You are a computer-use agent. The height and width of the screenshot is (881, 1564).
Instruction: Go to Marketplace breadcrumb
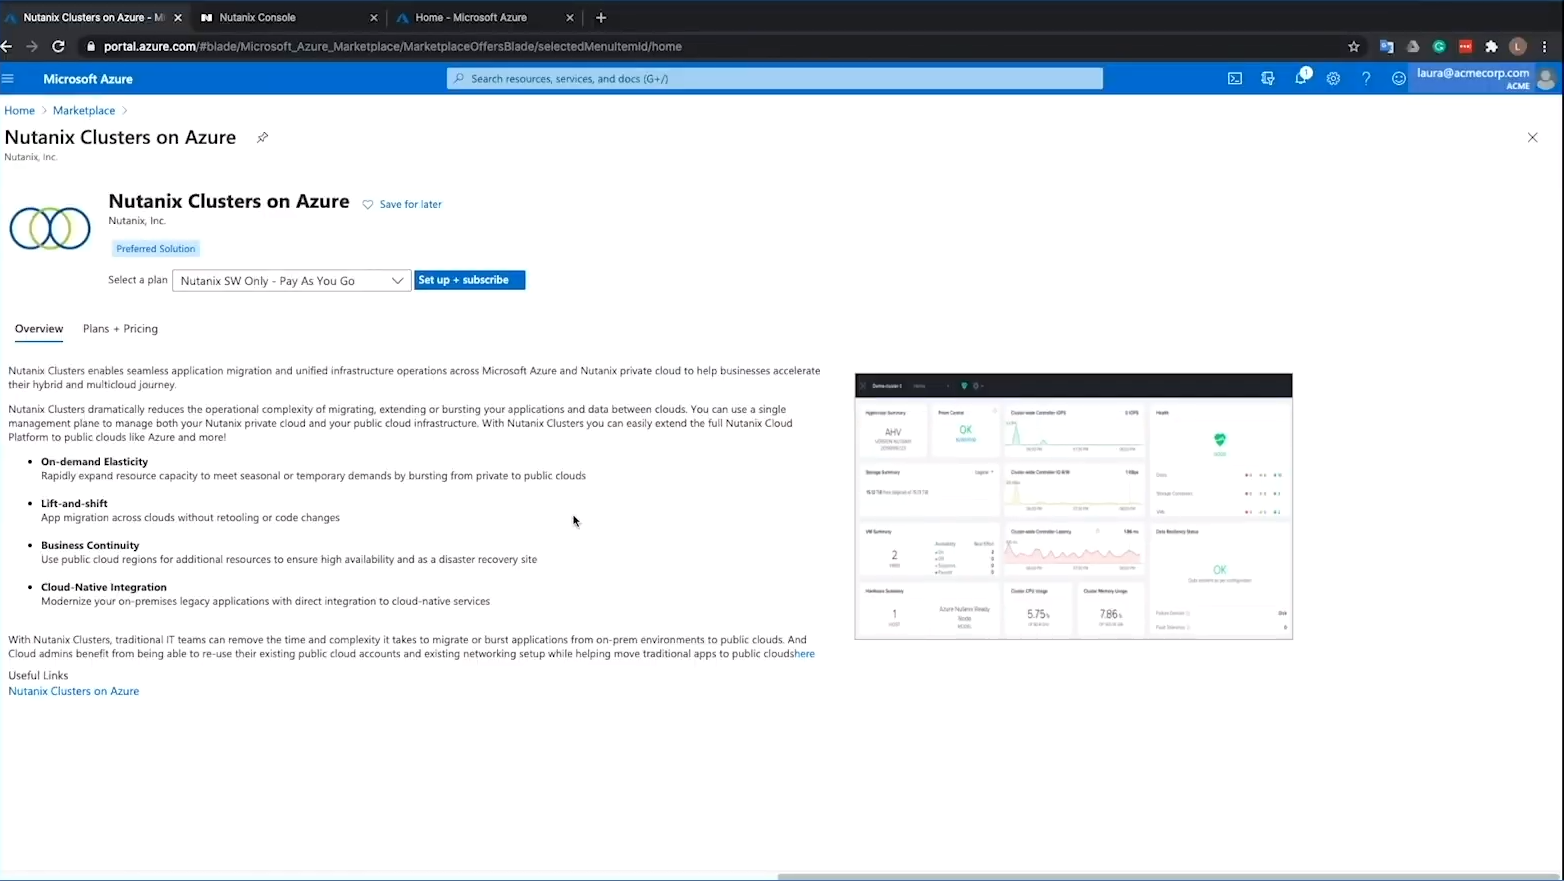pyautogui.click(x=84, y=111)
